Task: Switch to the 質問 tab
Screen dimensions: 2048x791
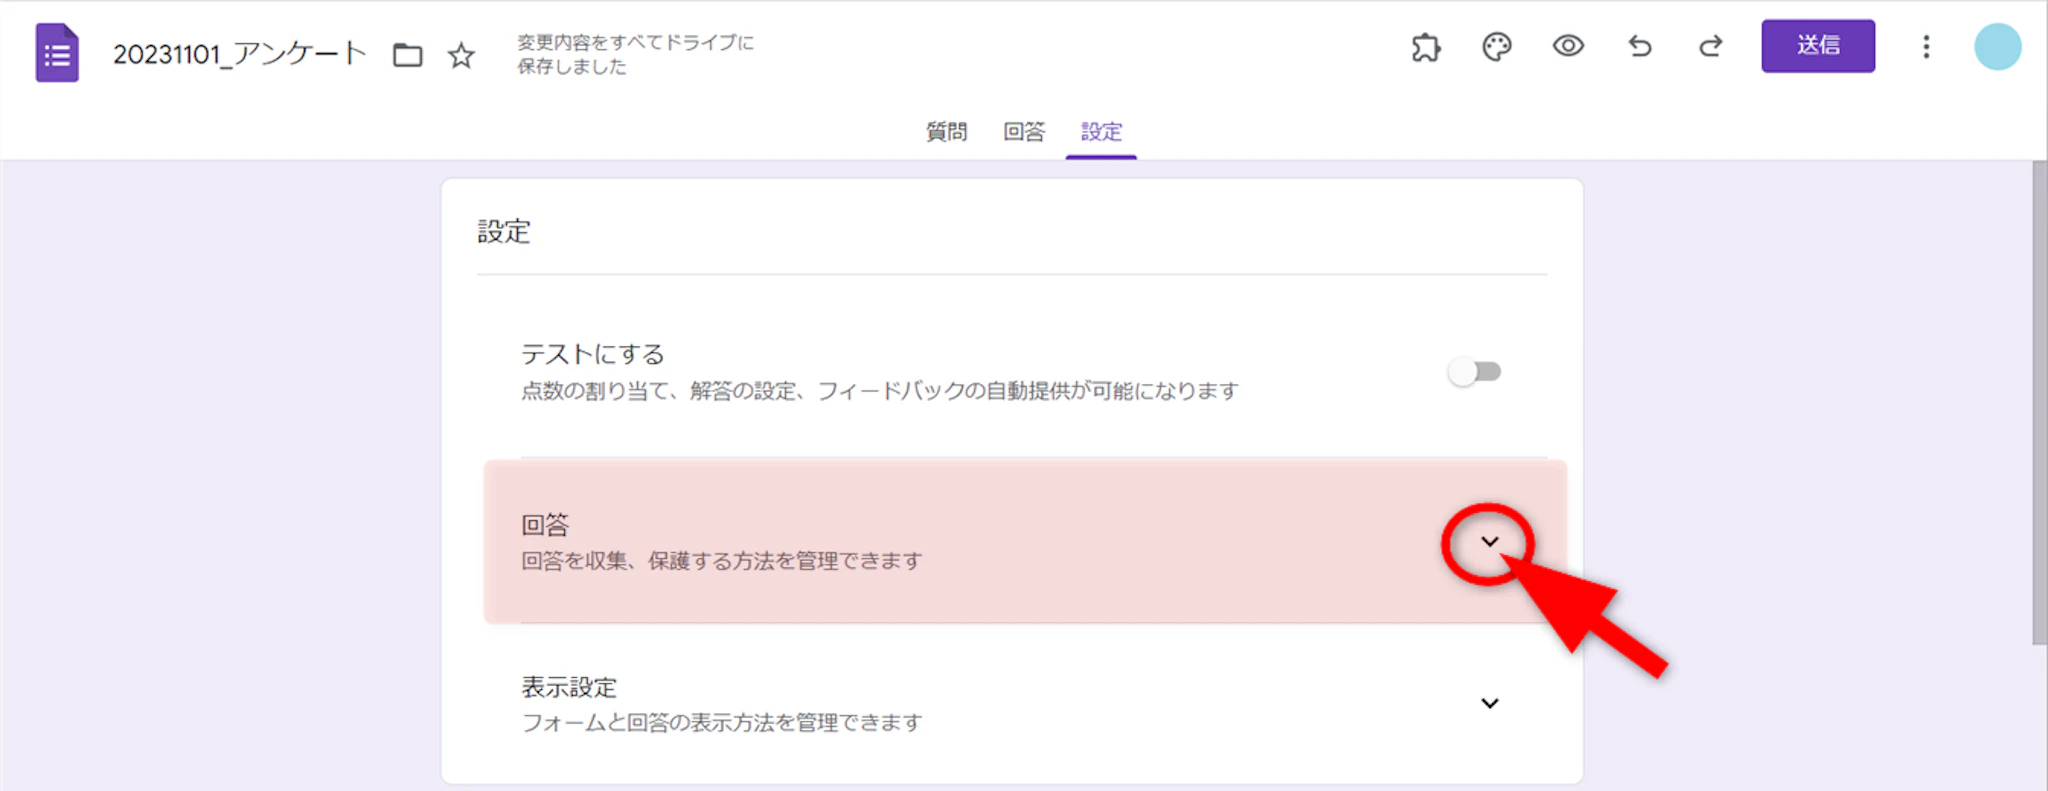Action: click(946, 132)
